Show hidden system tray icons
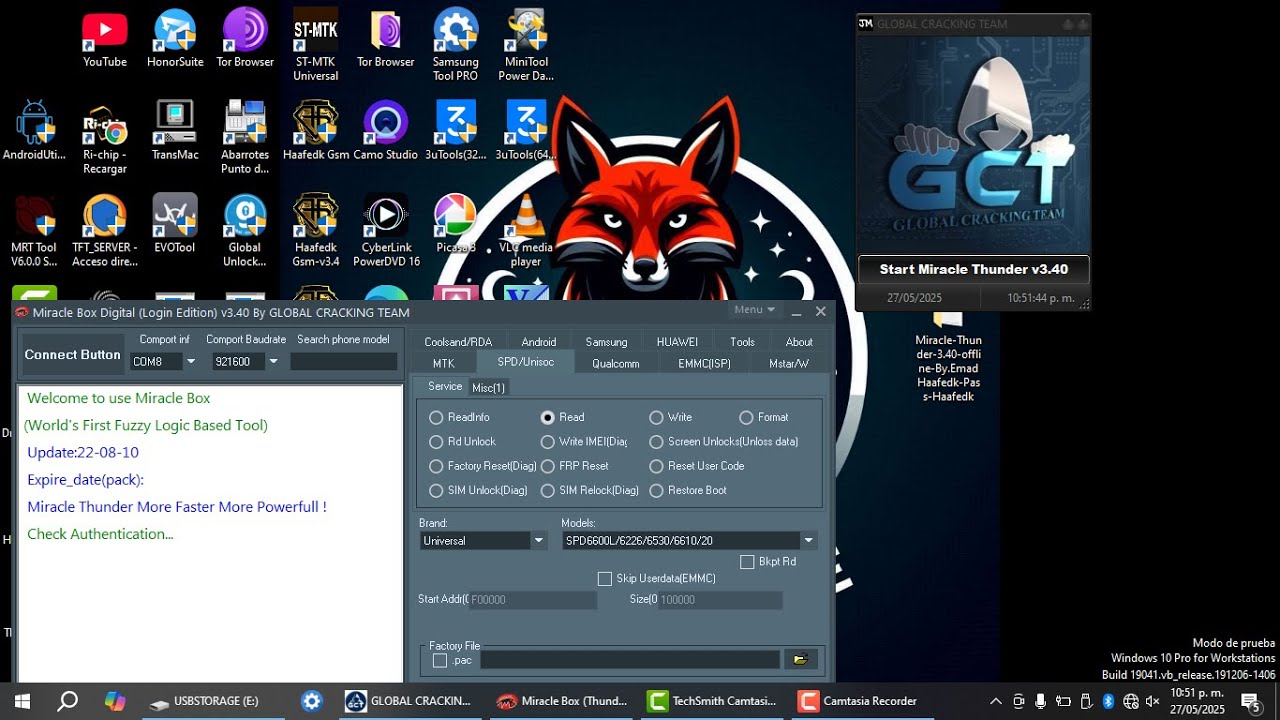This screenshot has height=720, width=1280. coord(995,701)
